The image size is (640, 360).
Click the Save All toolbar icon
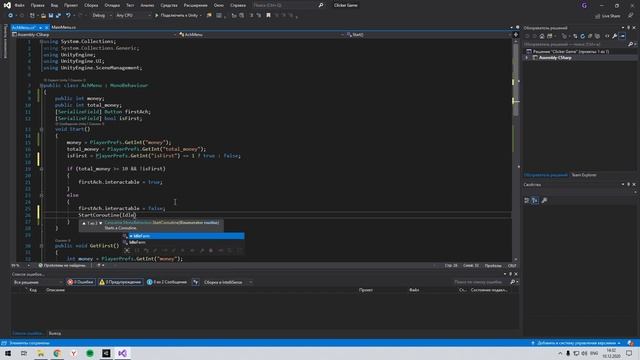(58, 16)
